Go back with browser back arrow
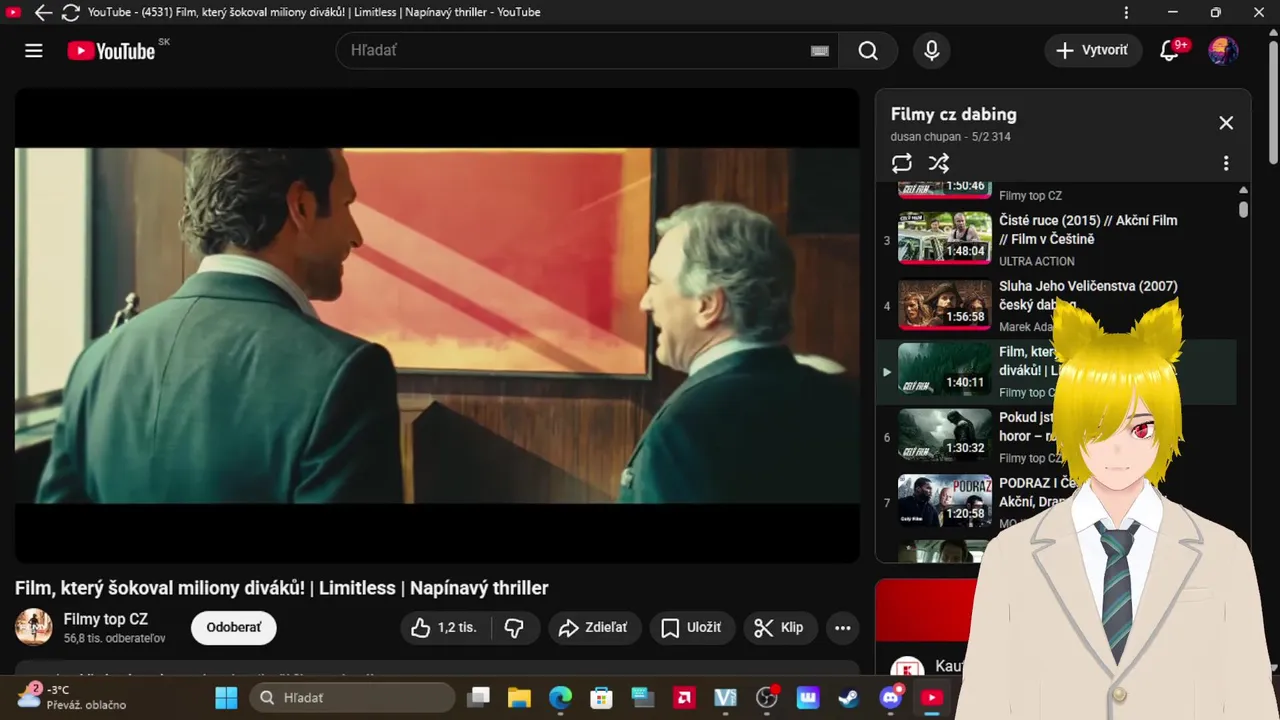 pos(43,13)
